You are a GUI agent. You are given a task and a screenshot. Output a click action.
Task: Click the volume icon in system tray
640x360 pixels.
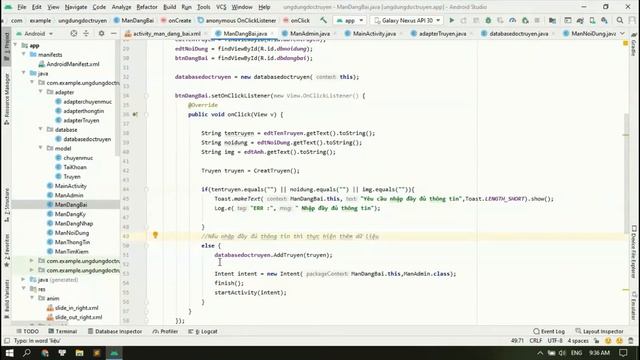point(562,353)
